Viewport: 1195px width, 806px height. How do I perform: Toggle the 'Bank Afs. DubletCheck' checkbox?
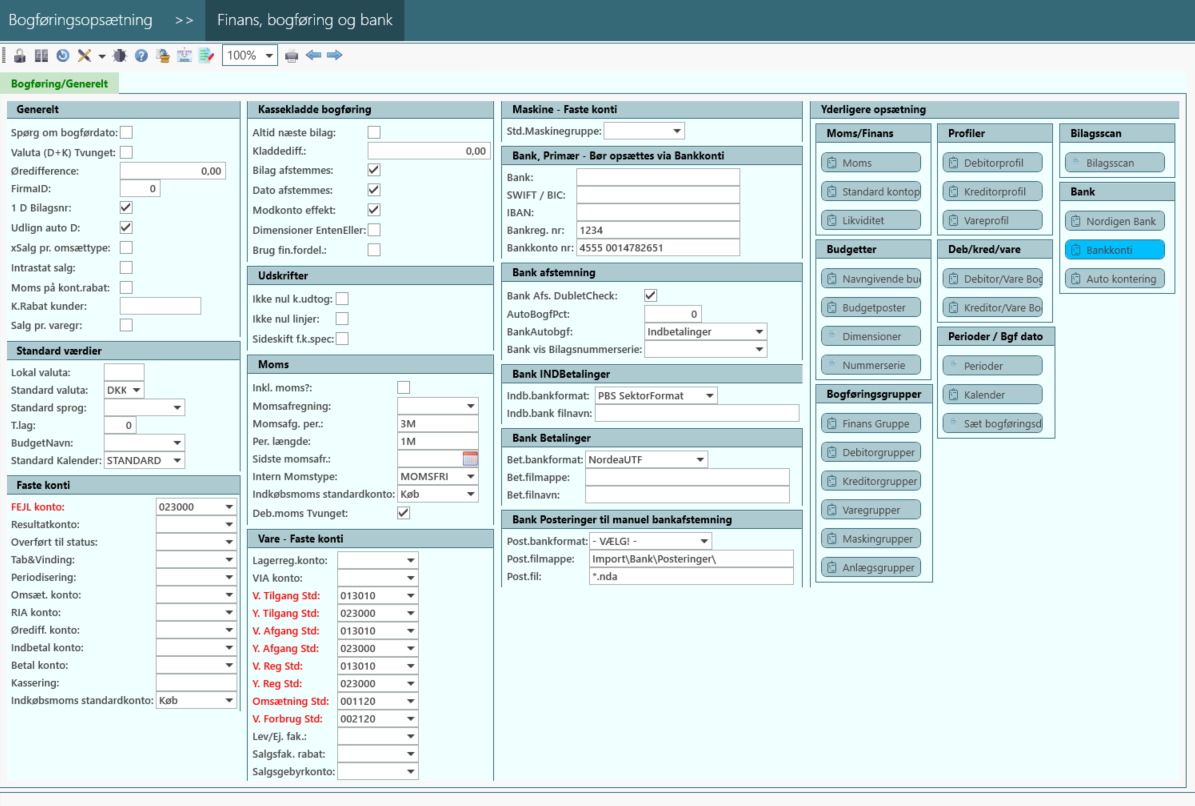651,295
